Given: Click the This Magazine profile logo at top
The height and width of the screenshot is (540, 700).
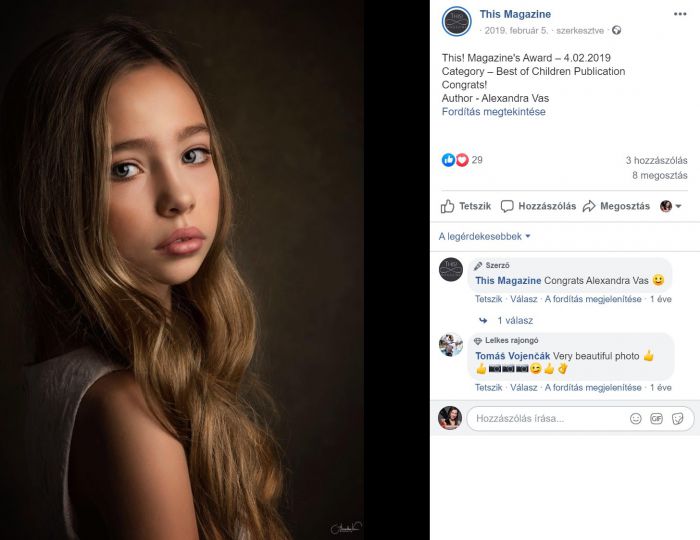Looking at the screenshot, I should 456,21.
